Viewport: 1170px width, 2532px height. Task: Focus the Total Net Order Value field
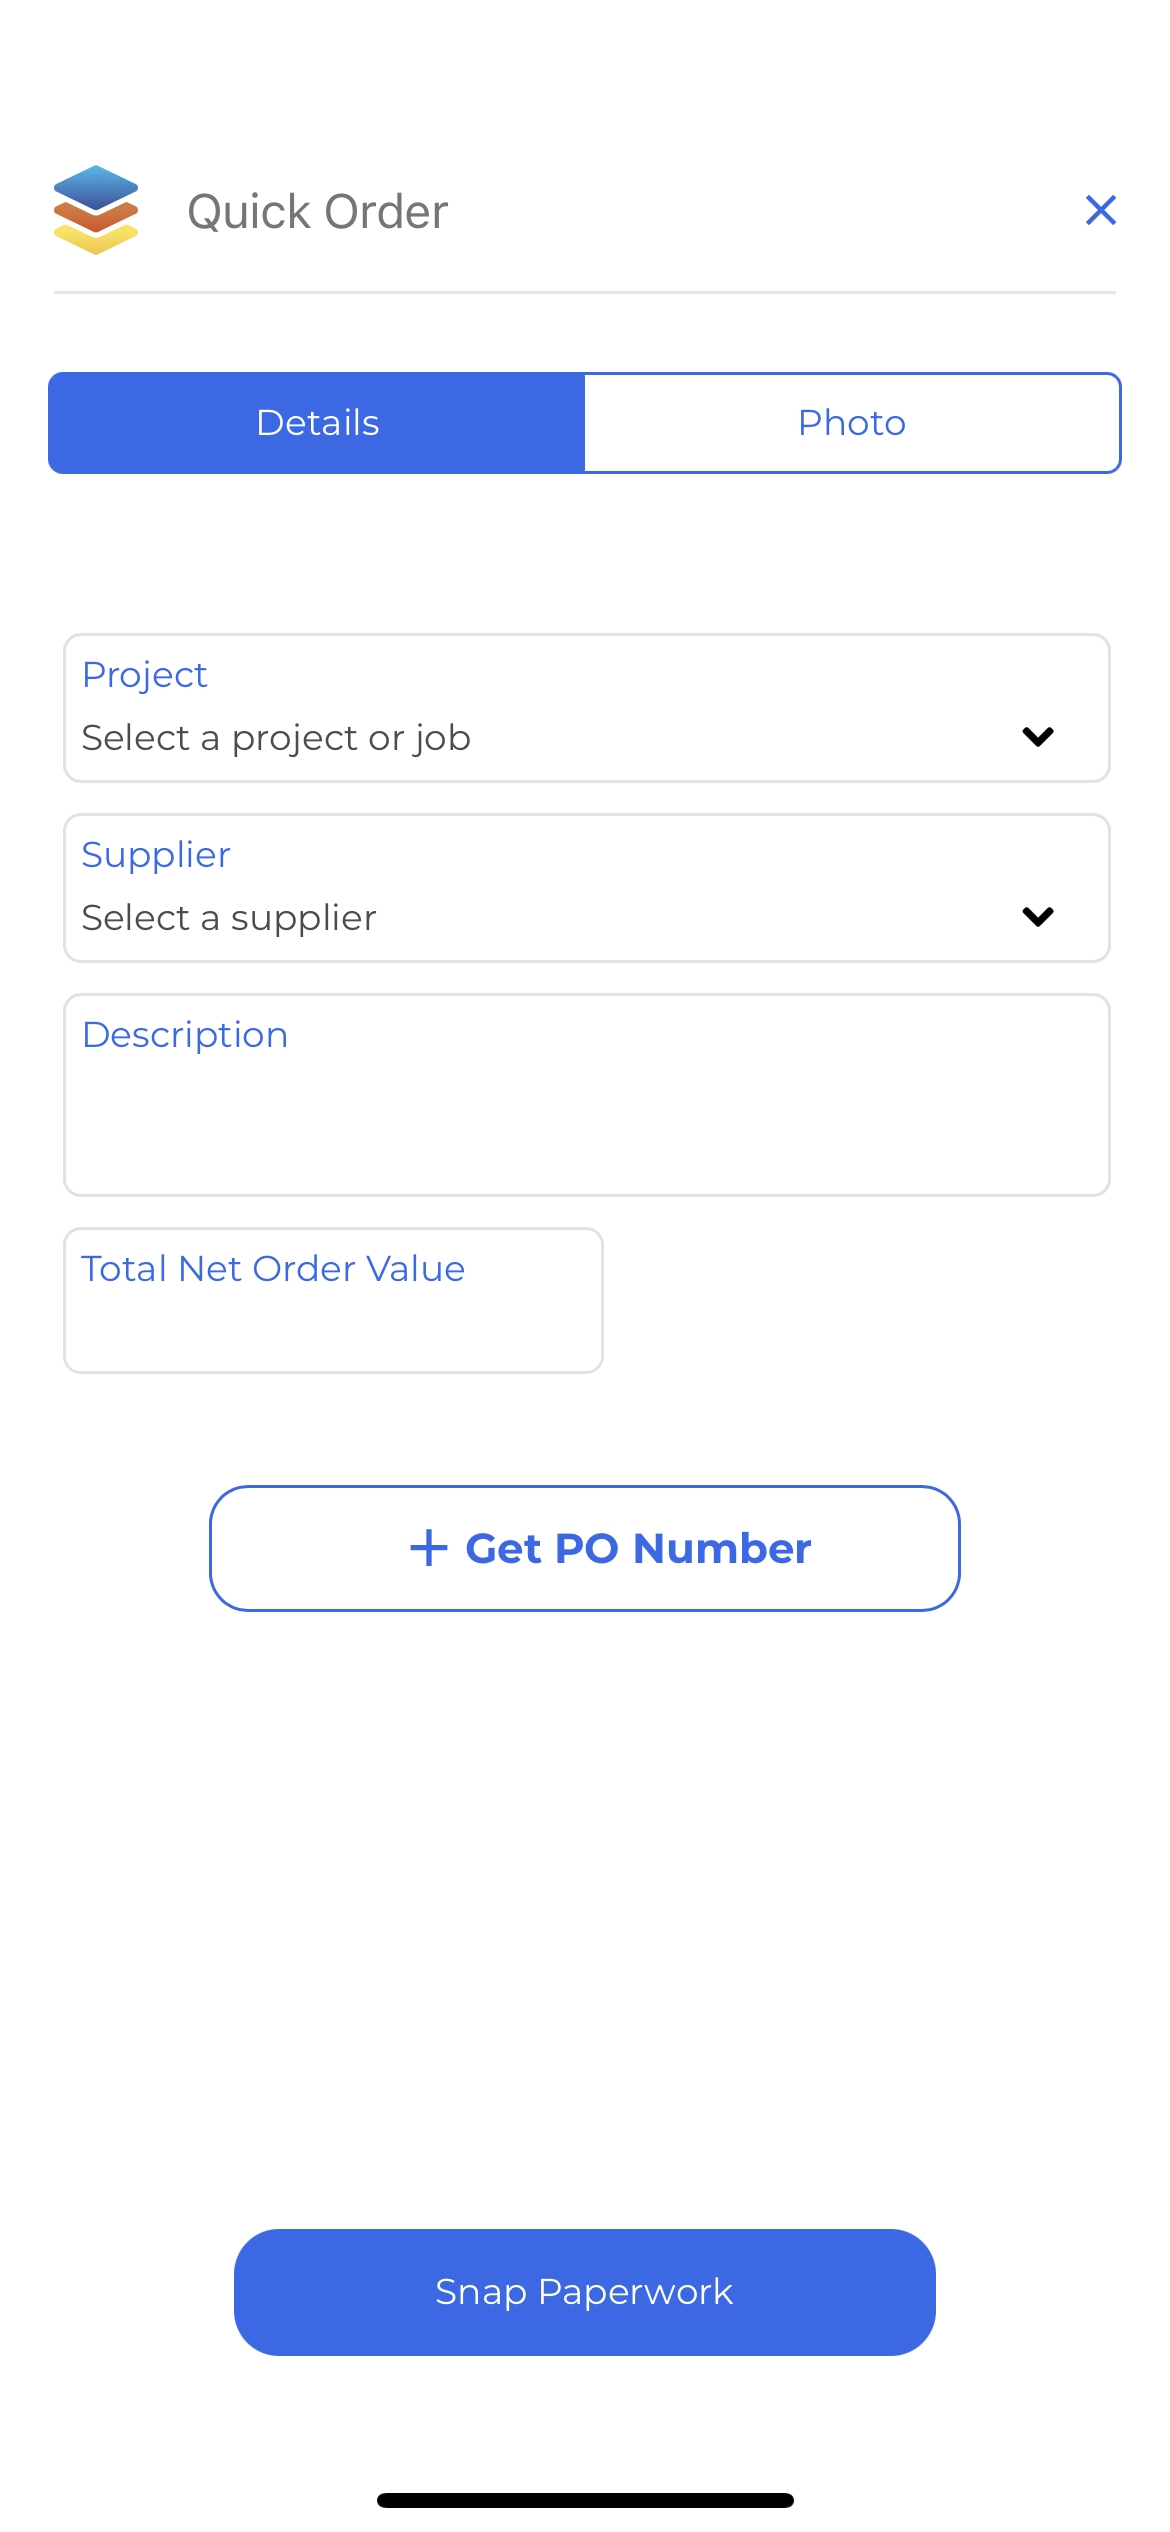333,1301
